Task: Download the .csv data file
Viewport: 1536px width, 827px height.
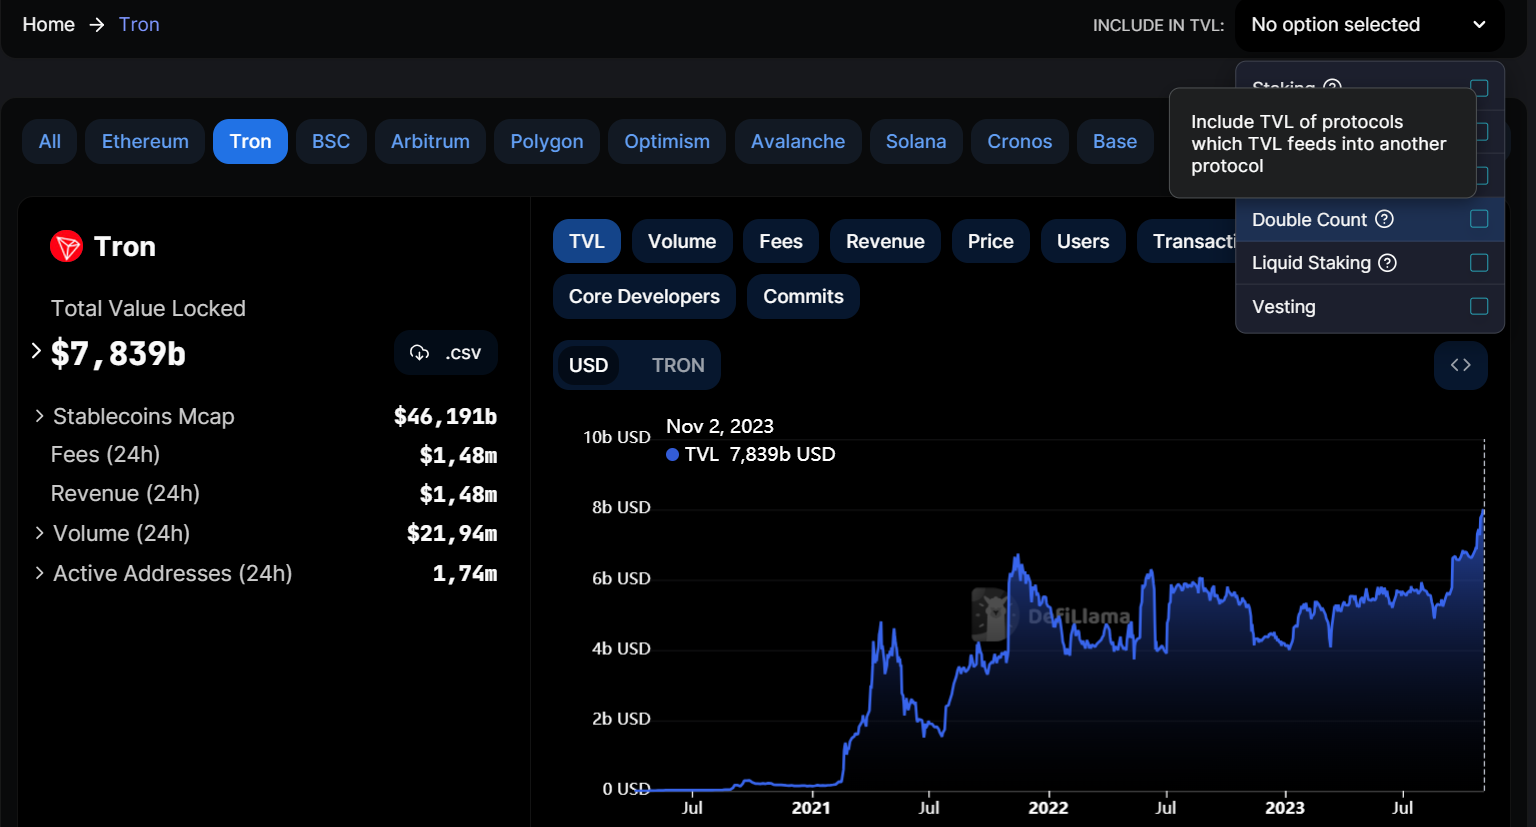Action: coord(446,352)
